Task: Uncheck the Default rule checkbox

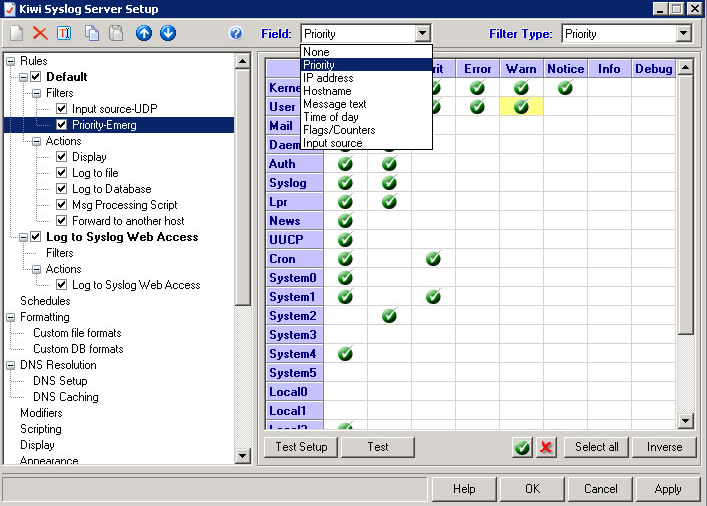Action: coord(36,77)
